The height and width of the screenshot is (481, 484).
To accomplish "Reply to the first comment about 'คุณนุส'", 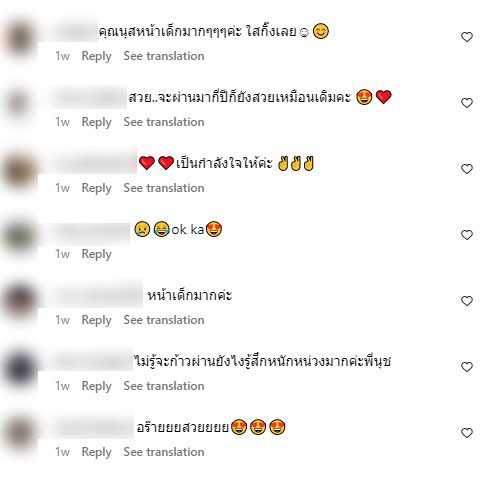I will 96,56.
